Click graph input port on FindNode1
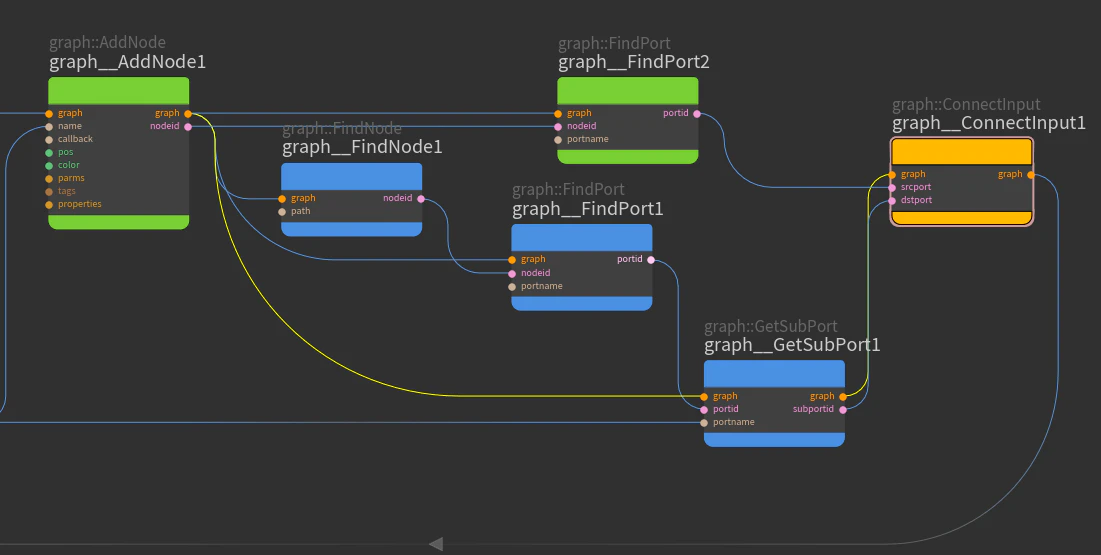1101x555 pixels. point(282,199)
